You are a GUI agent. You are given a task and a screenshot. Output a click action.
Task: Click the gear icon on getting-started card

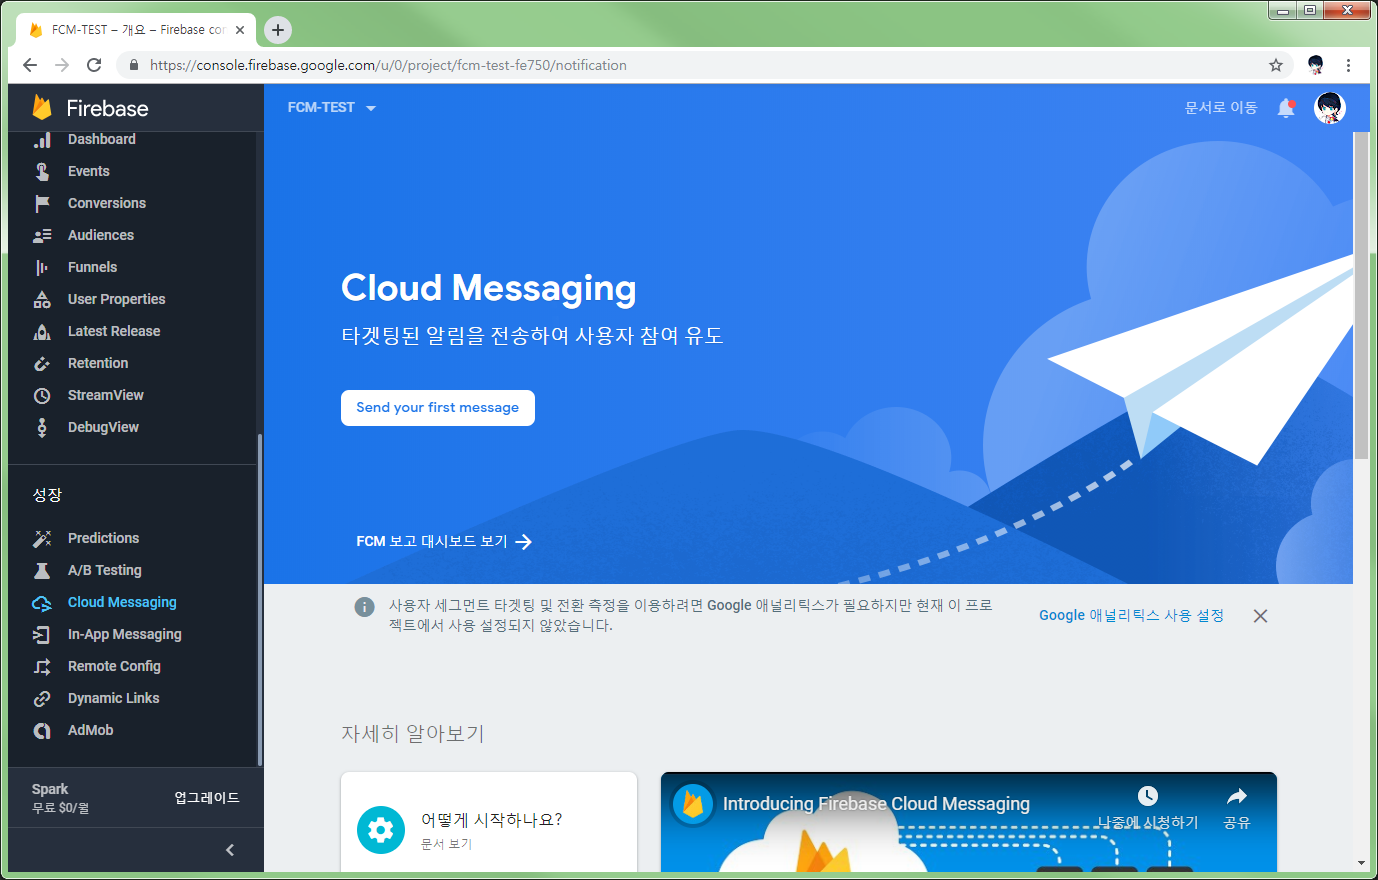pyautogui.click(x=381, y=830)
